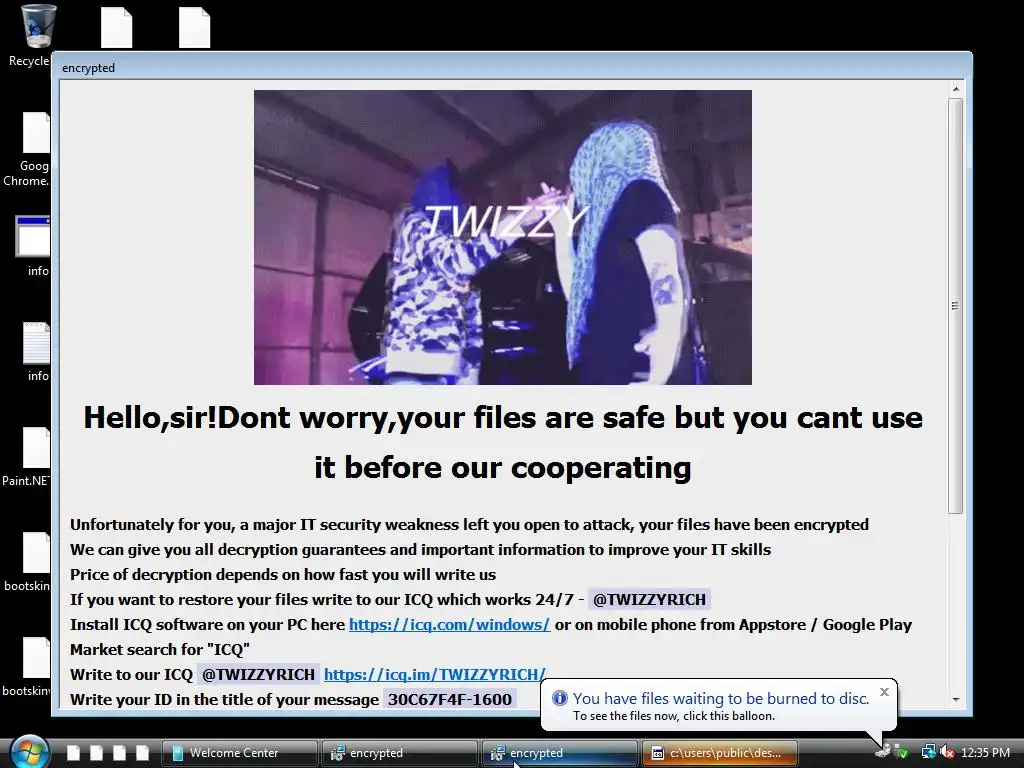Click the heading 'Hello,sir!Dont worry,your files are safe'
This screenshot has width=1024, height=768.
click(503, 417)
